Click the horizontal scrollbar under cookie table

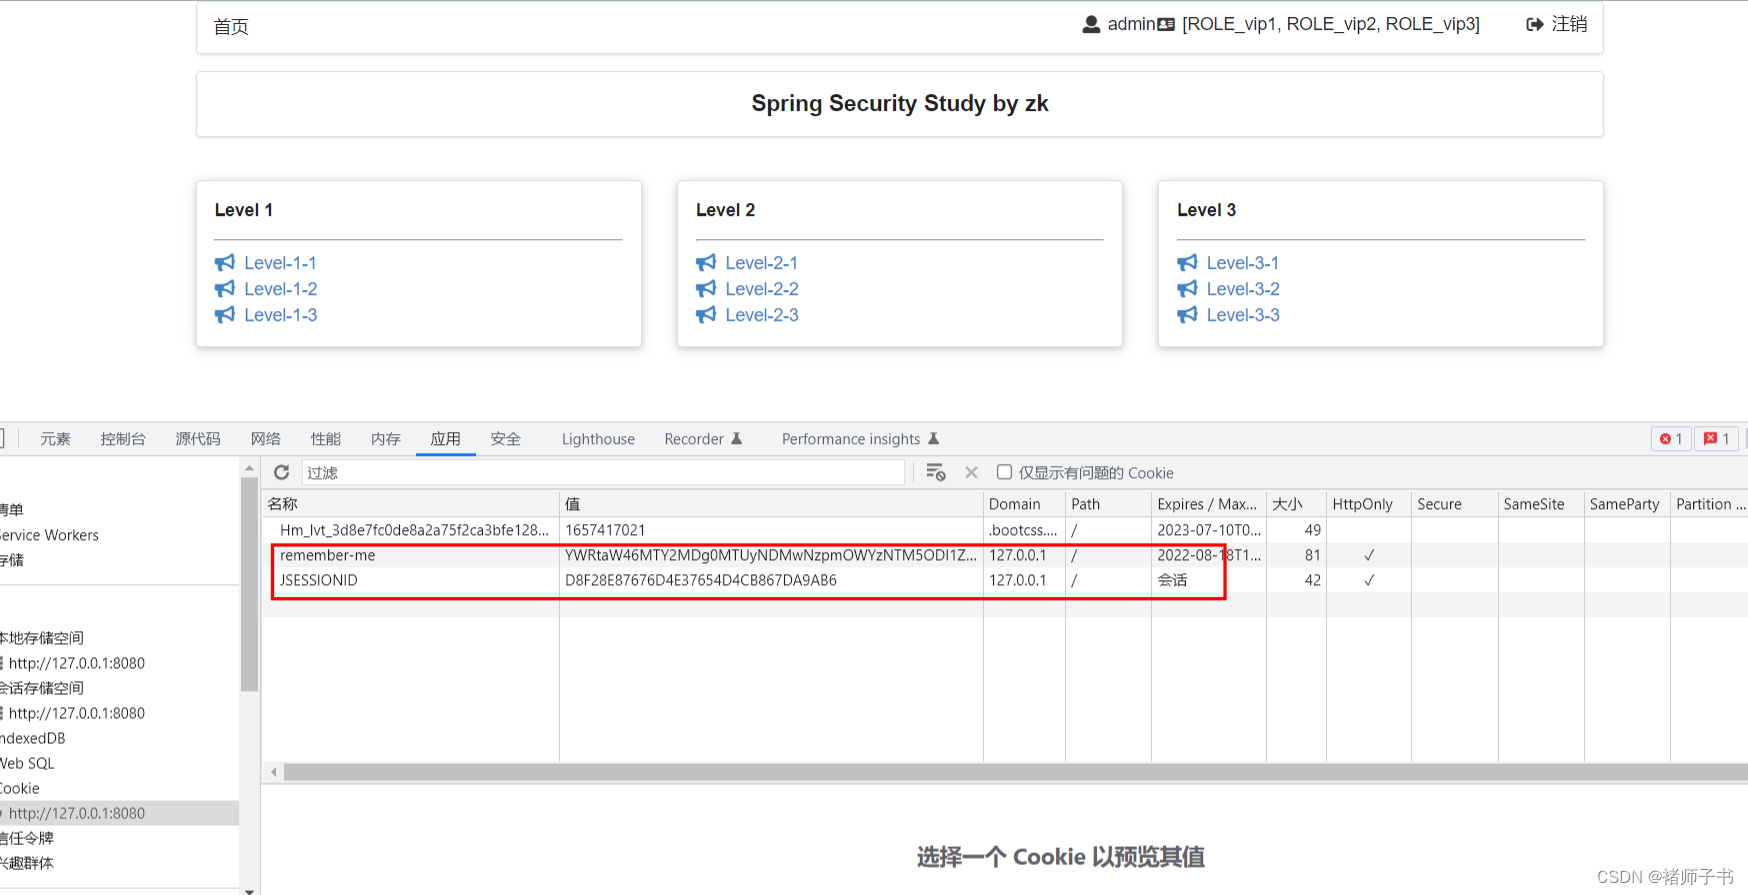point(1015,772)
